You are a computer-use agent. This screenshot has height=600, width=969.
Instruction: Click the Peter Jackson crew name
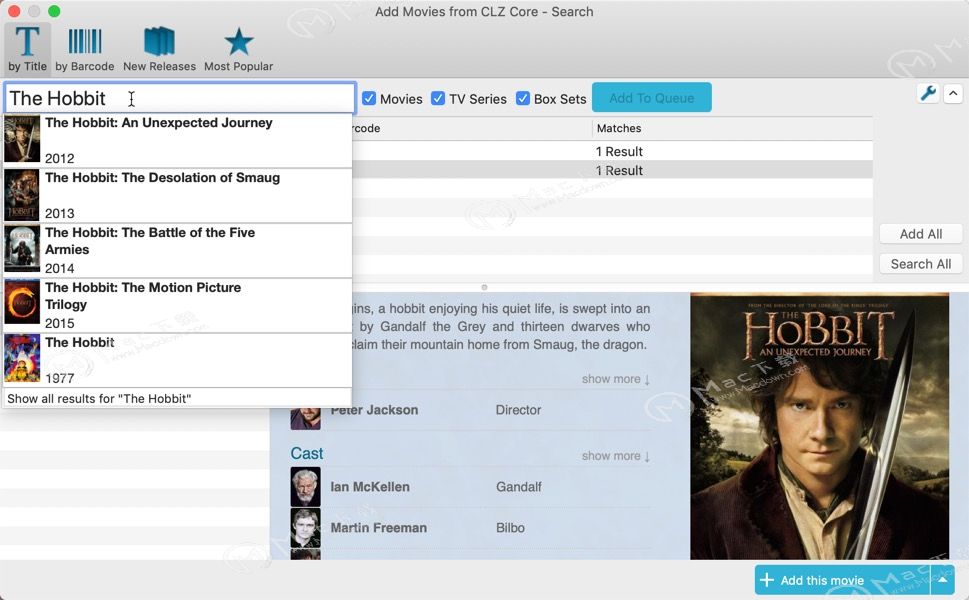tap(374, 410)
